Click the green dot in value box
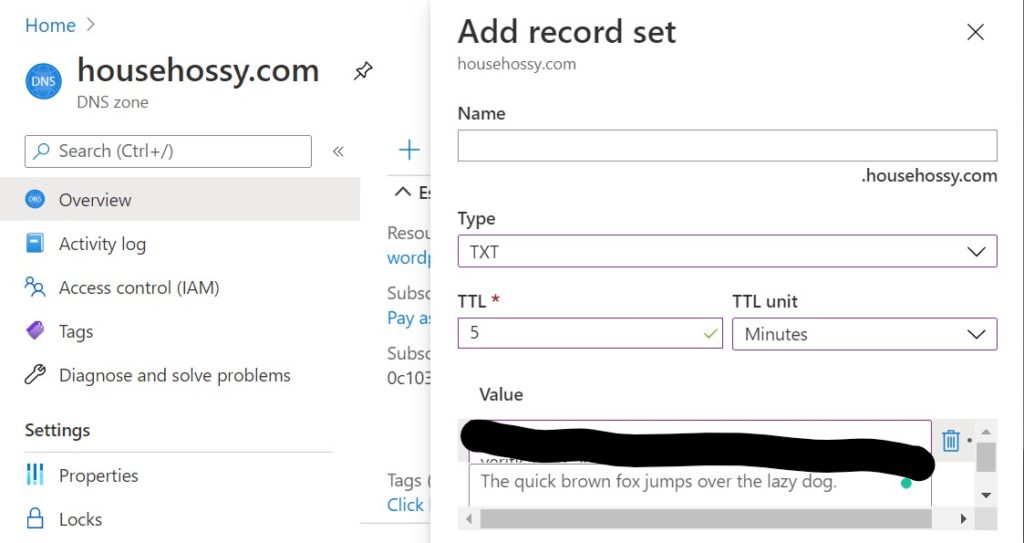 click(906, 484)
